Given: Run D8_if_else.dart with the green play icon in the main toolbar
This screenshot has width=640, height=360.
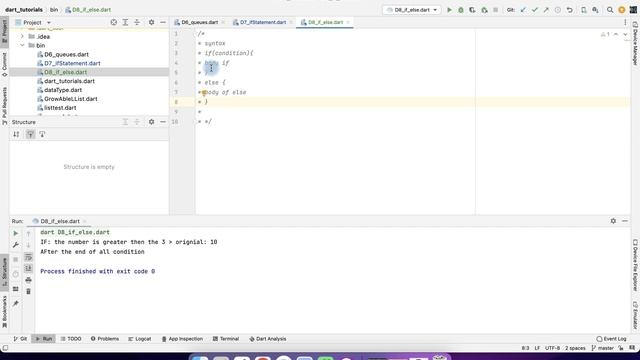Looking at the screenshot, I should point(449,10).
